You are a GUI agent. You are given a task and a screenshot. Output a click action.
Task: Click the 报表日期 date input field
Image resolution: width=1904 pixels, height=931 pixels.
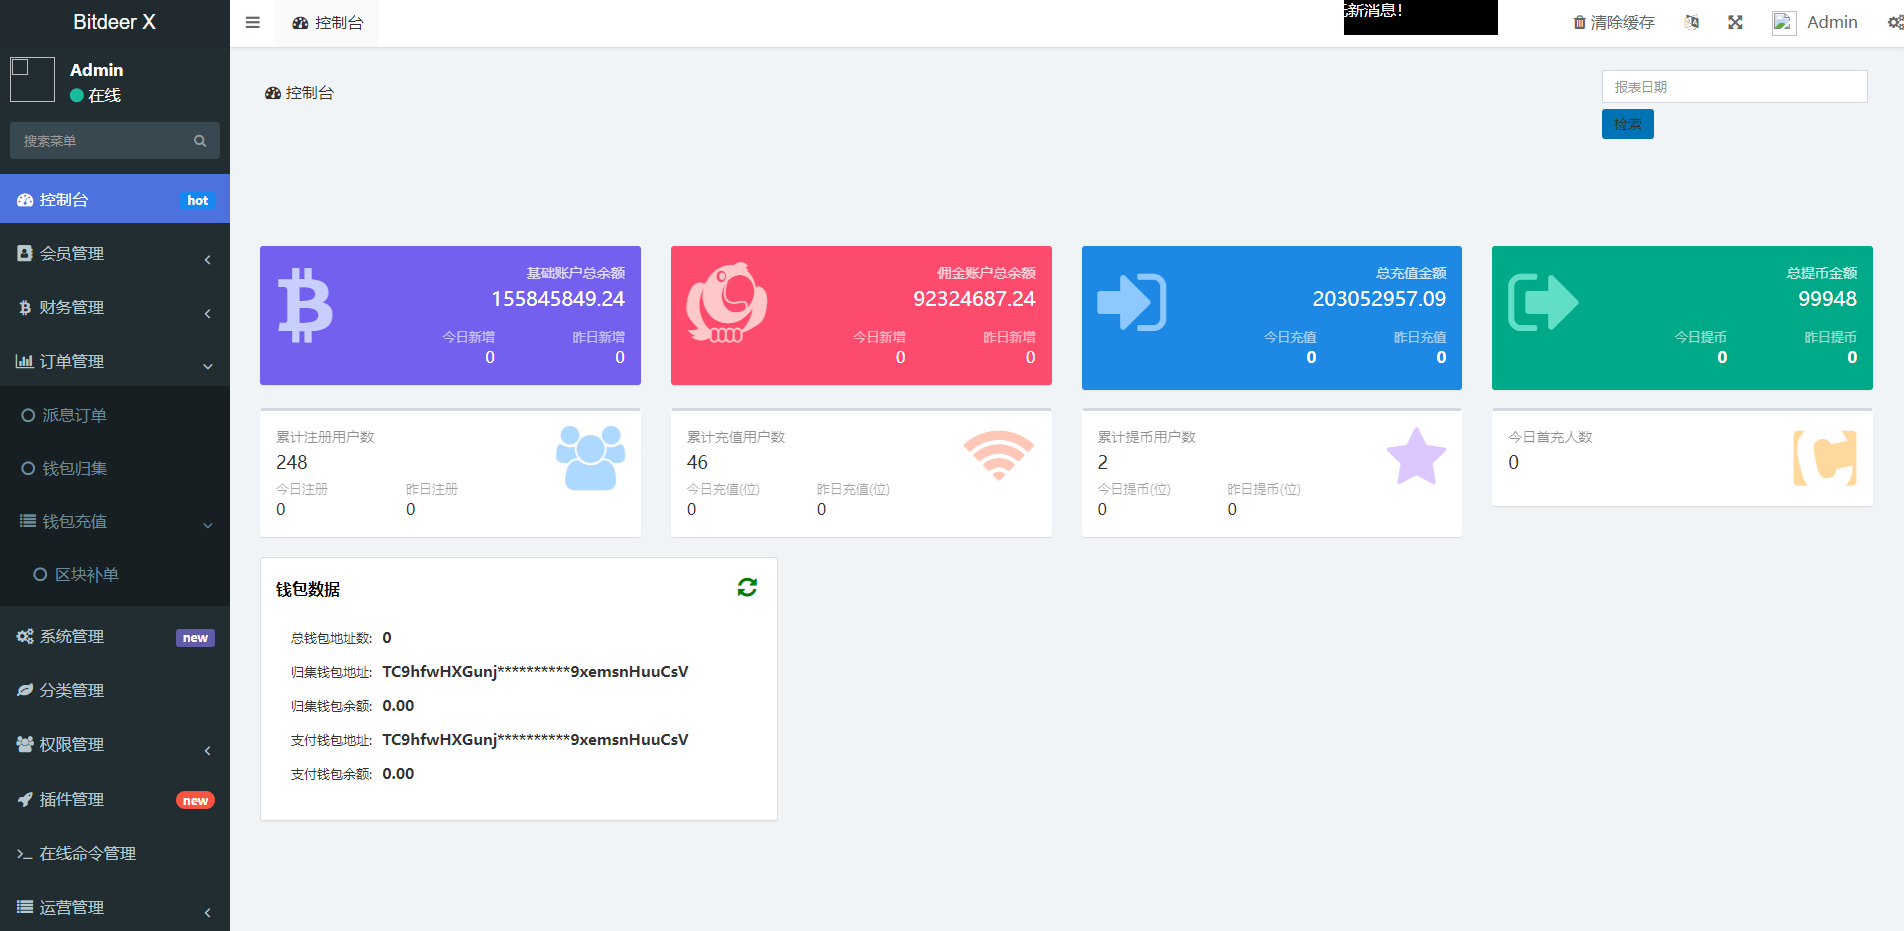[1734, 86]
